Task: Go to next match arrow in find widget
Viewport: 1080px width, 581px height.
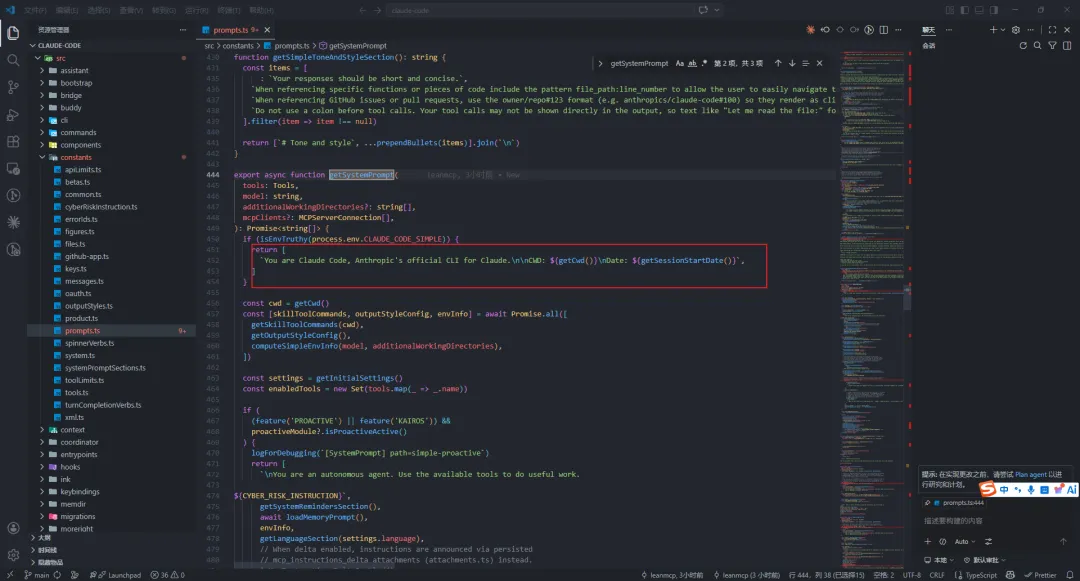Action: coord(792,63)
